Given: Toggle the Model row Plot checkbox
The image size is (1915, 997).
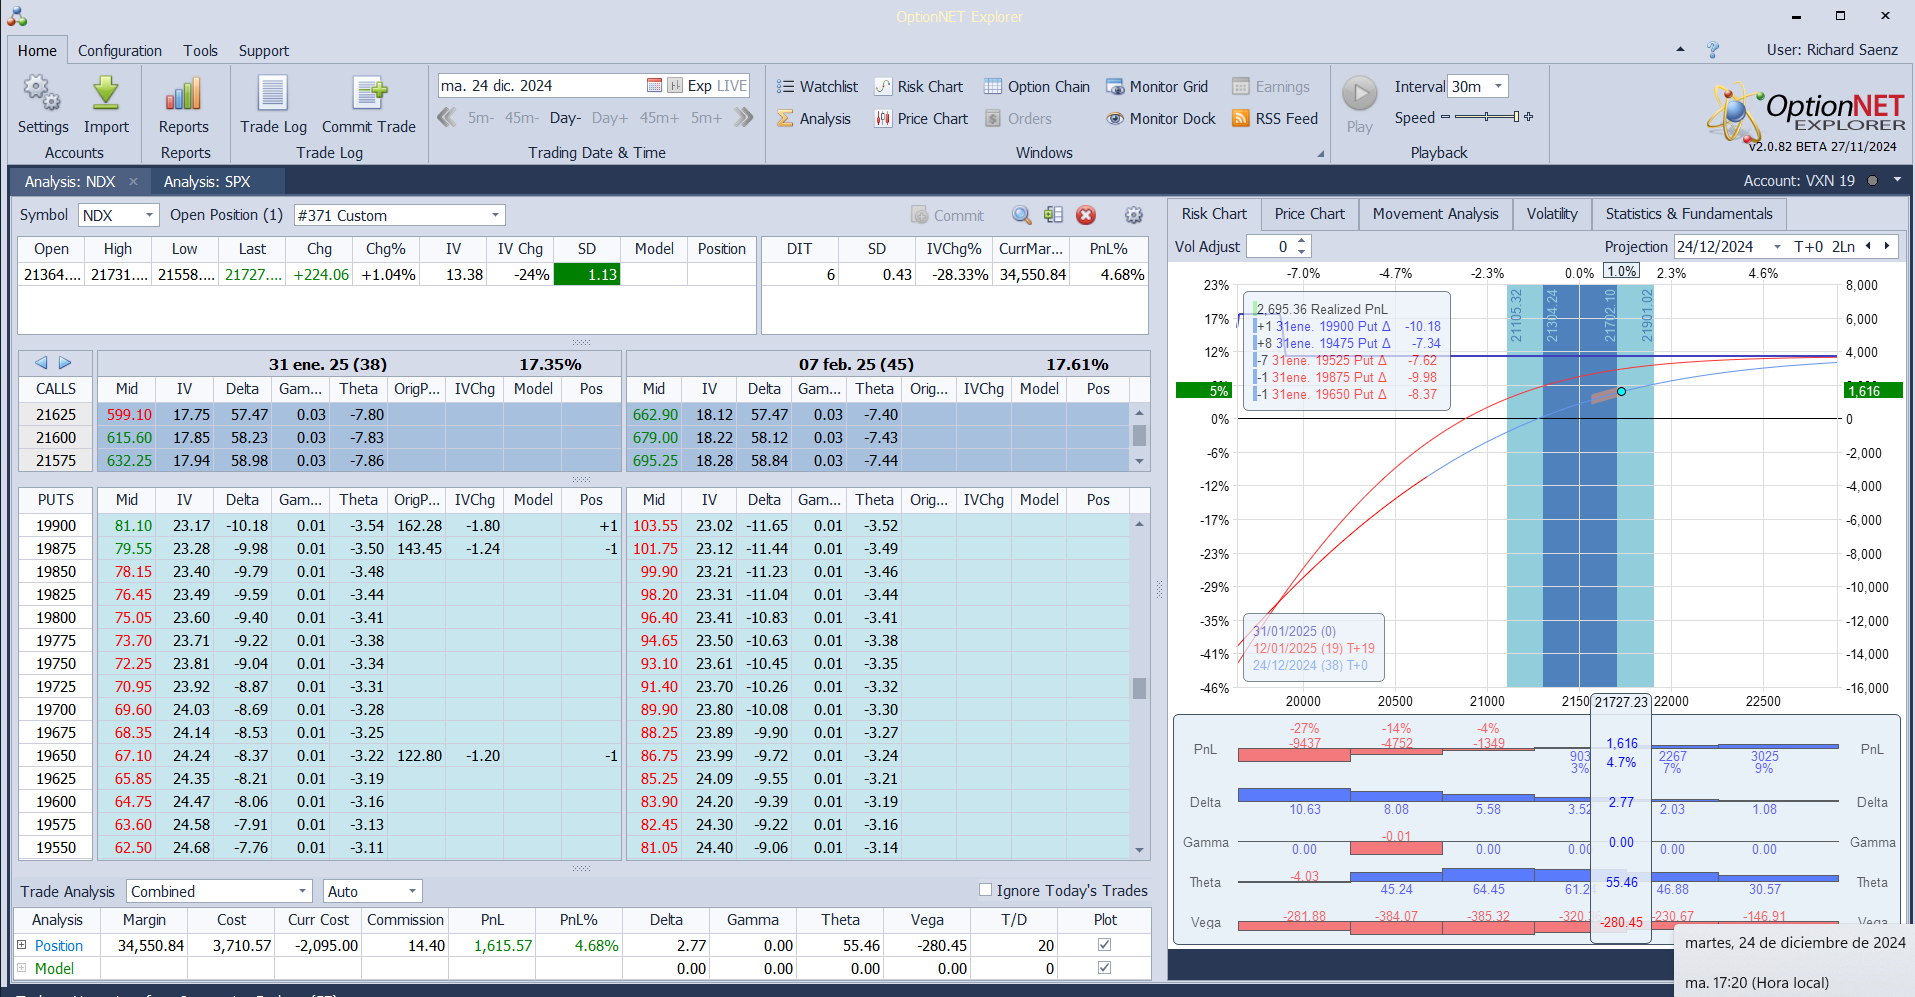Looking at the screenshot, I should coord(1104,968).
